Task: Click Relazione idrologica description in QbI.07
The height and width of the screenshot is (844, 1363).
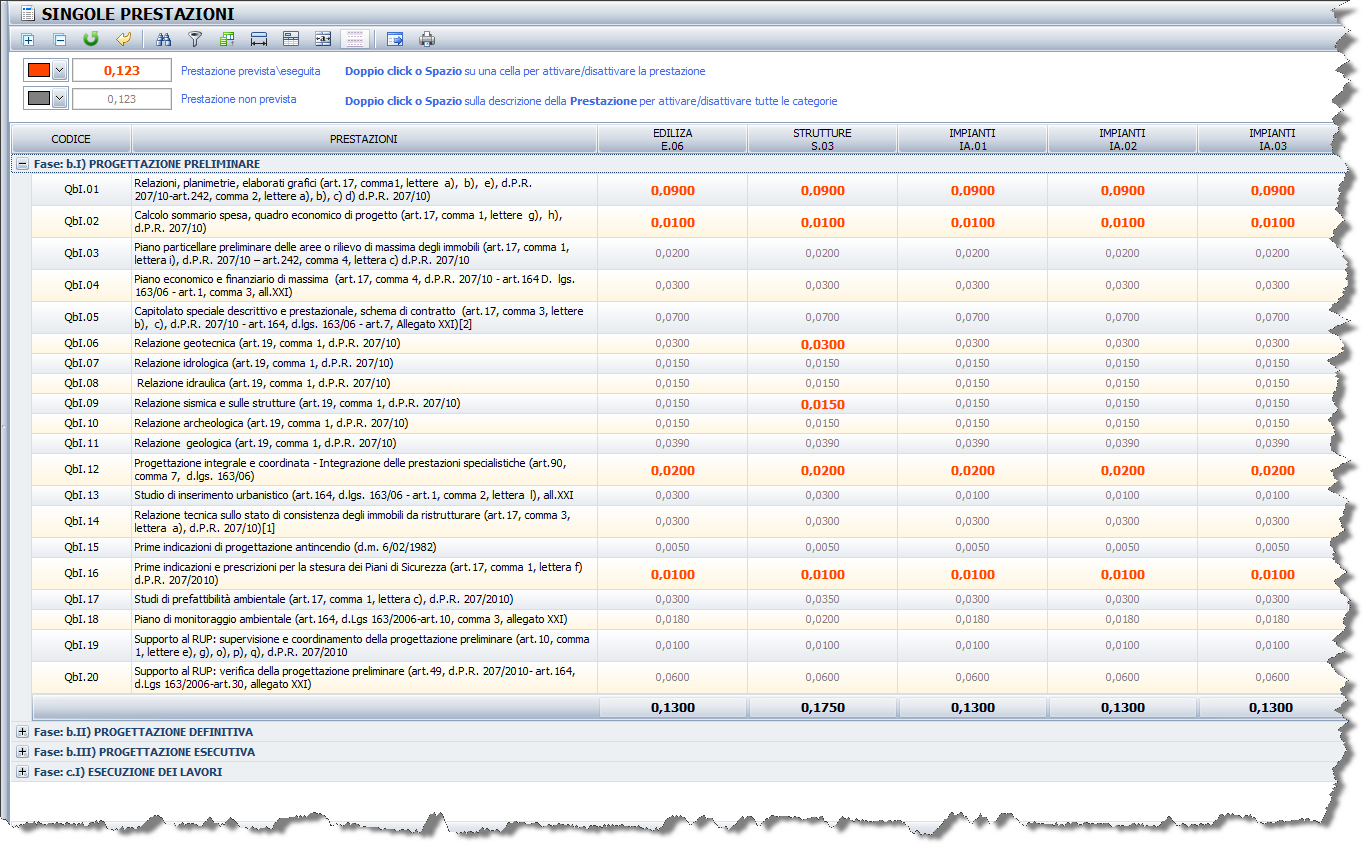Action: point(263,364)
